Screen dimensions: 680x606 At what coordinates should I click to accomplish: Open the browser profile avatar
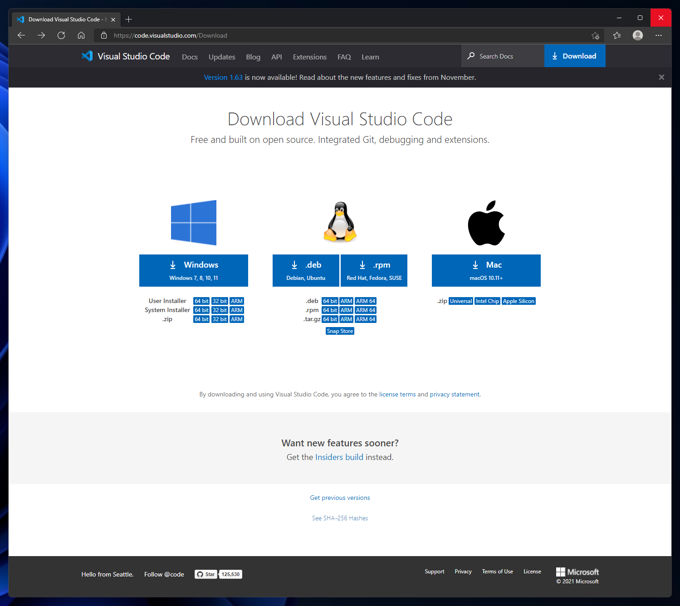point(638,36)
